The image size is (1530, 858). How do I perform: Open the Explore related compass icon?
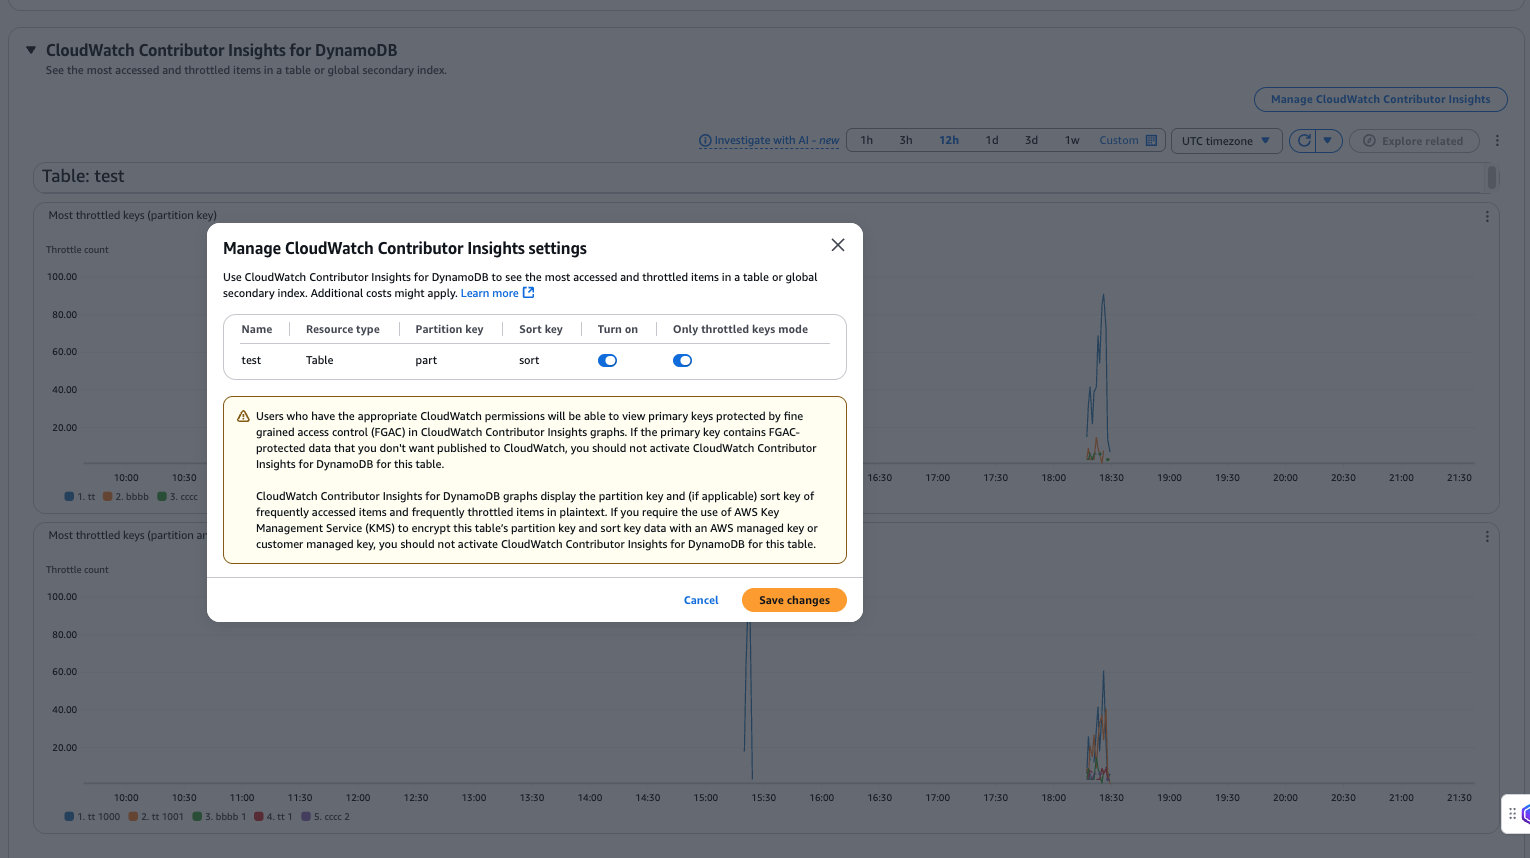click(1369, 140)
